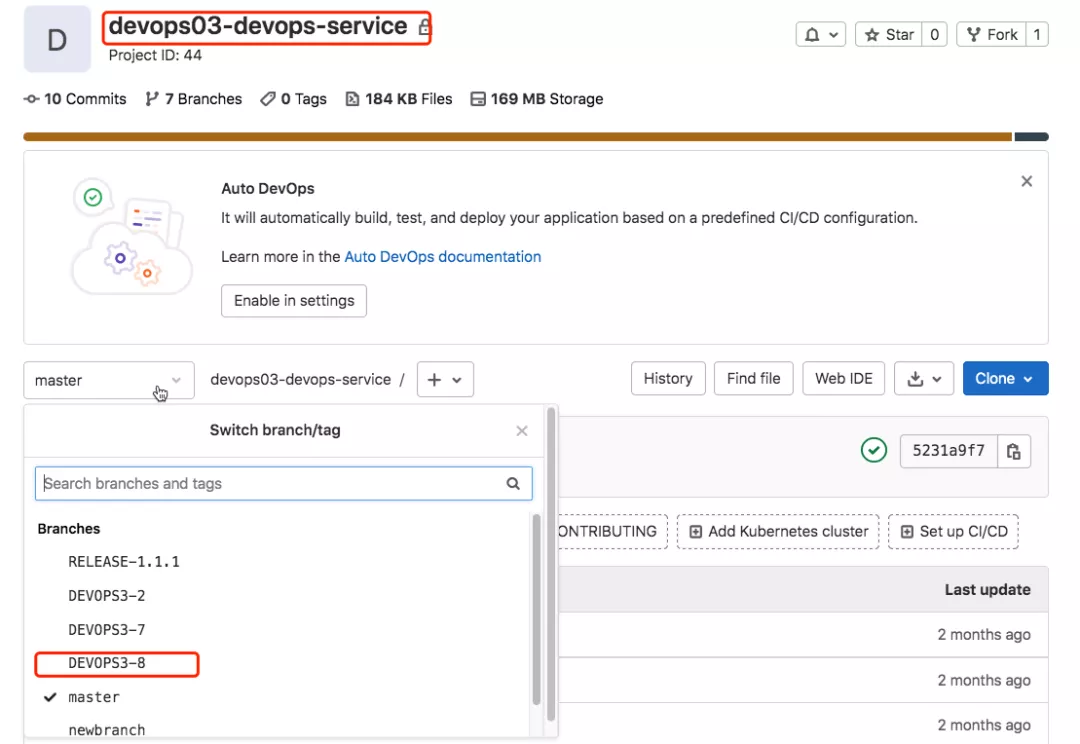
Task: Open the forks count 1
Action: (1037, 34)
